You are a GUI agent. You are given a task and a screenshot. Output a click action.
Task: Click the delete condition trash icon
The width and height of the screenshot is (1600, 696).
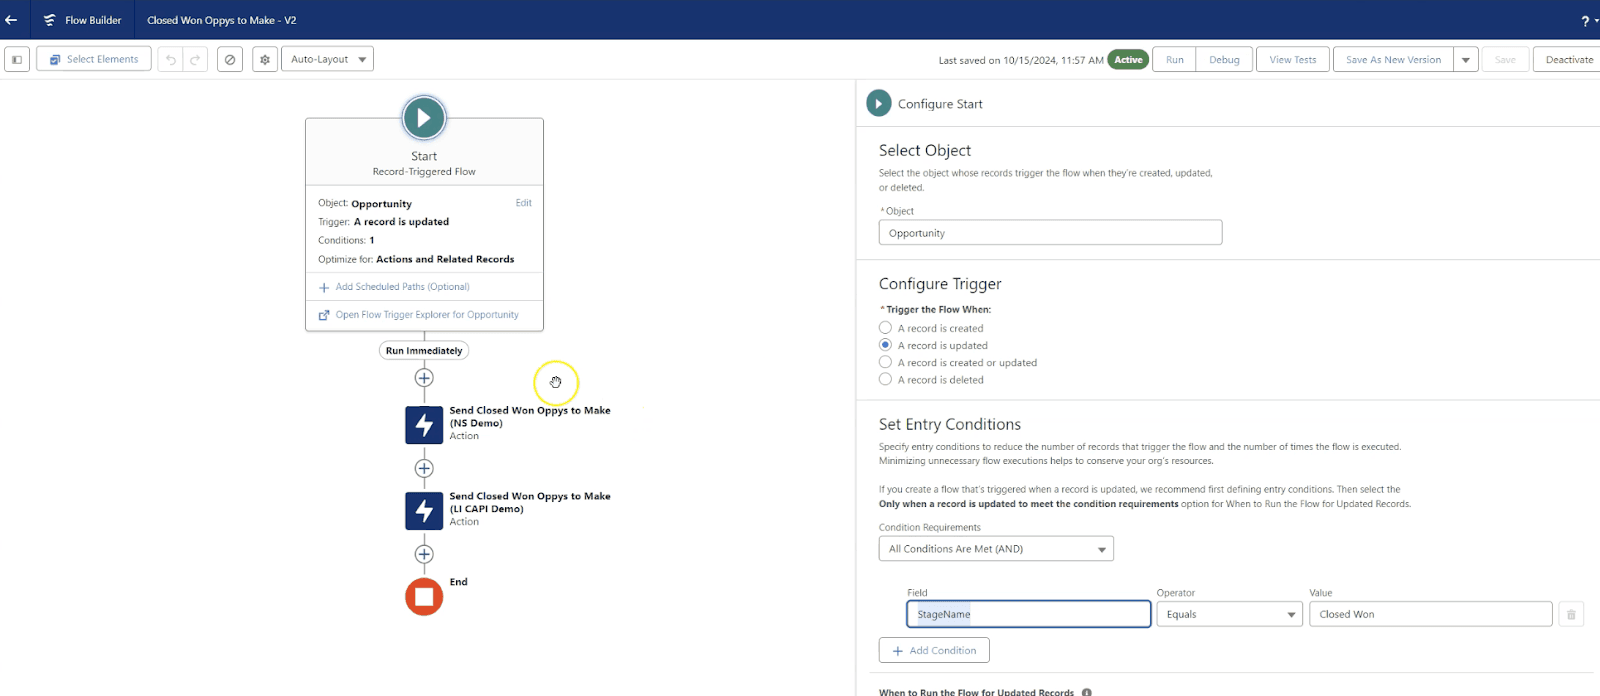point(1571,614)
